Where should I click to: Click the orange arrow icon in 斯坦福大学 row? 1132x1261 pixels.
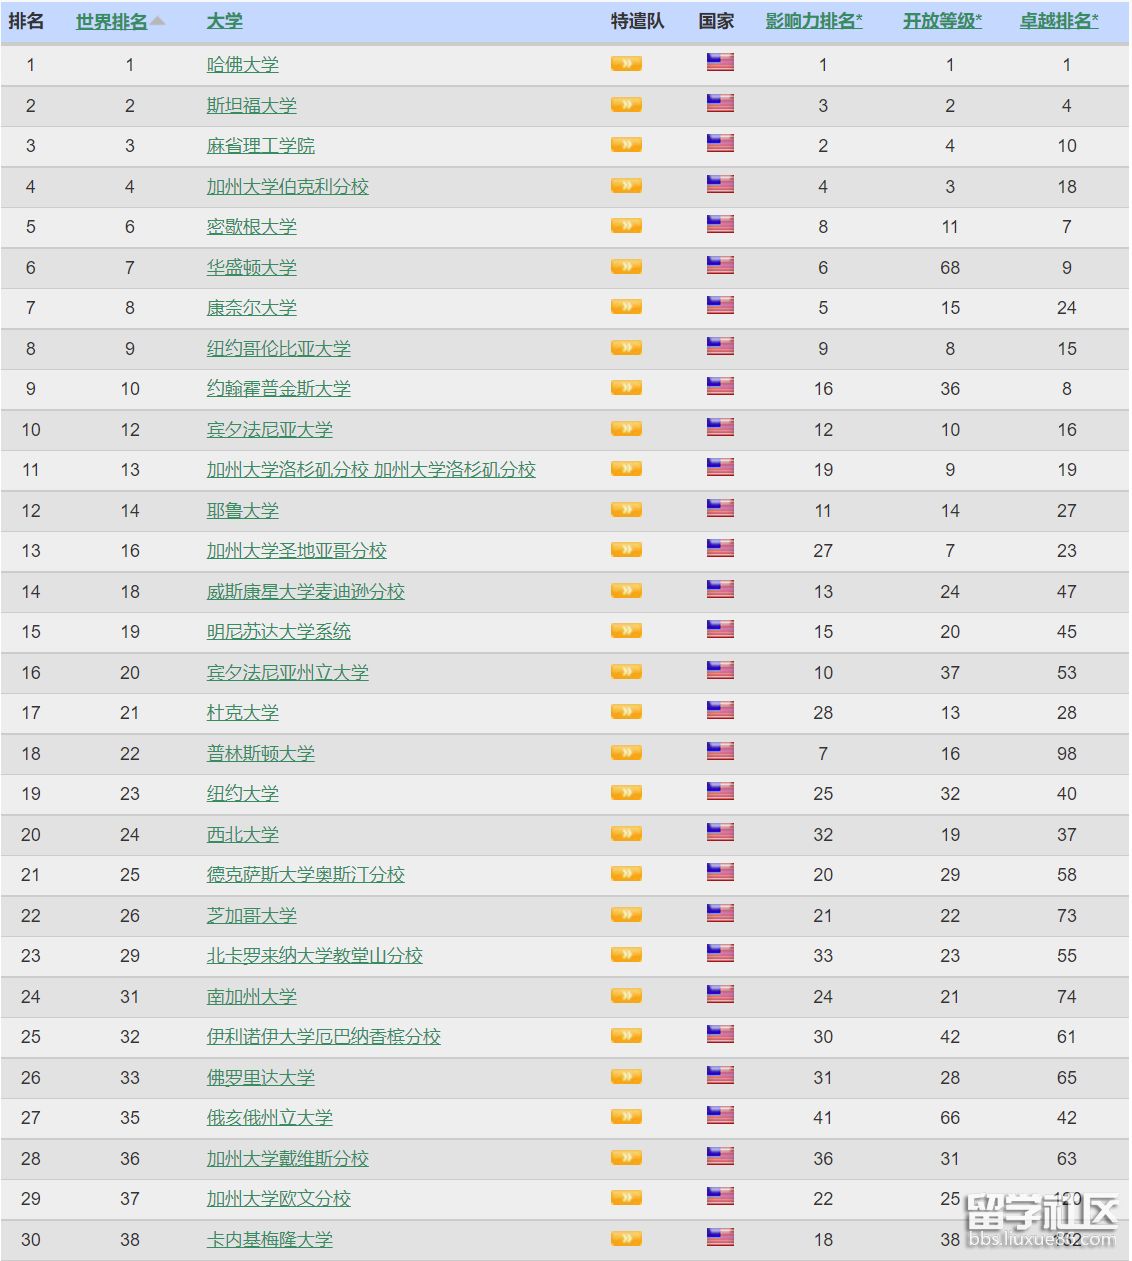click(626, 104)
